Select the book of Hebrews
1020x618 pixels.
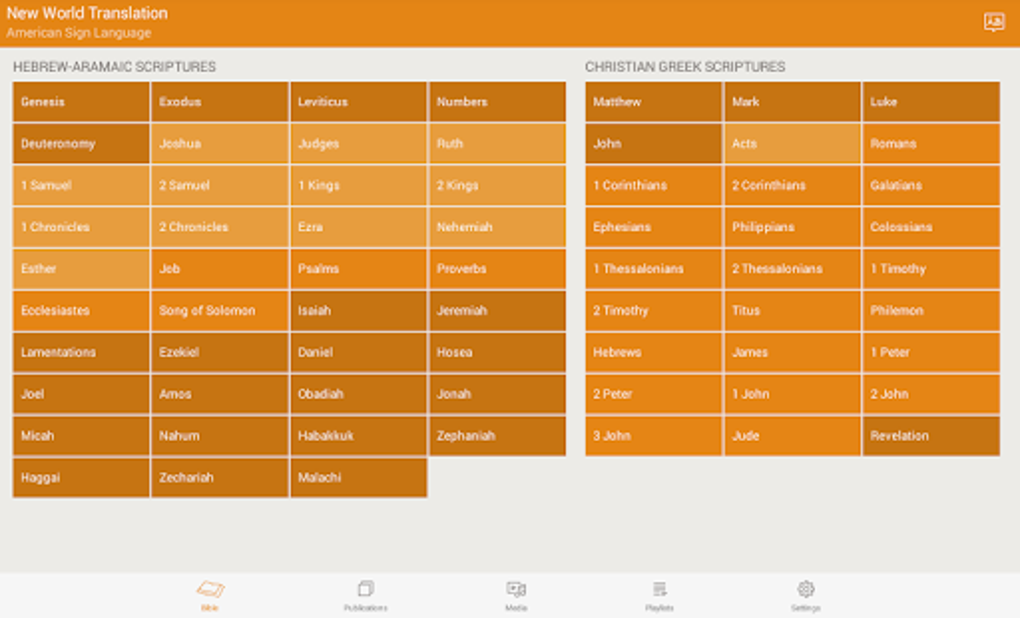tap(652, 352)
